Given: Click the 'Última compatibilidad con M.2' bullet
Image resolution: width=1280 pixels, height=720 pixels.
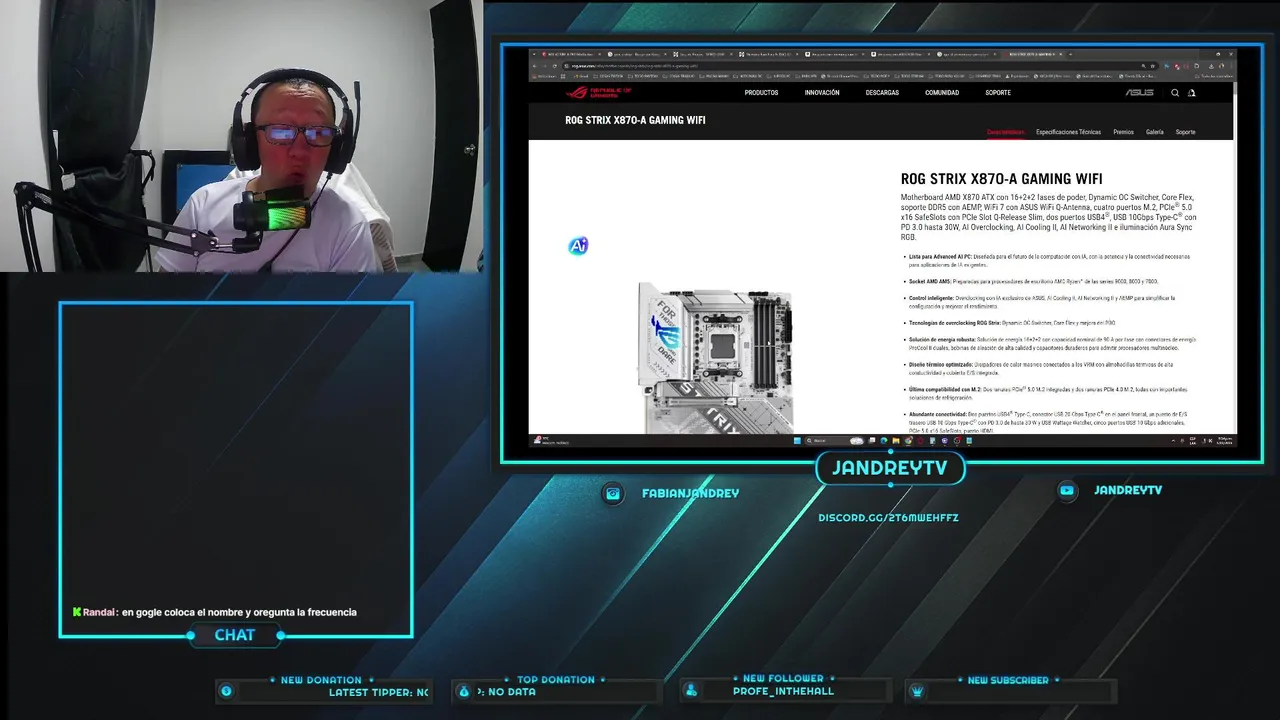Looking at the screenshot, I should click(x=1048, y=393).
